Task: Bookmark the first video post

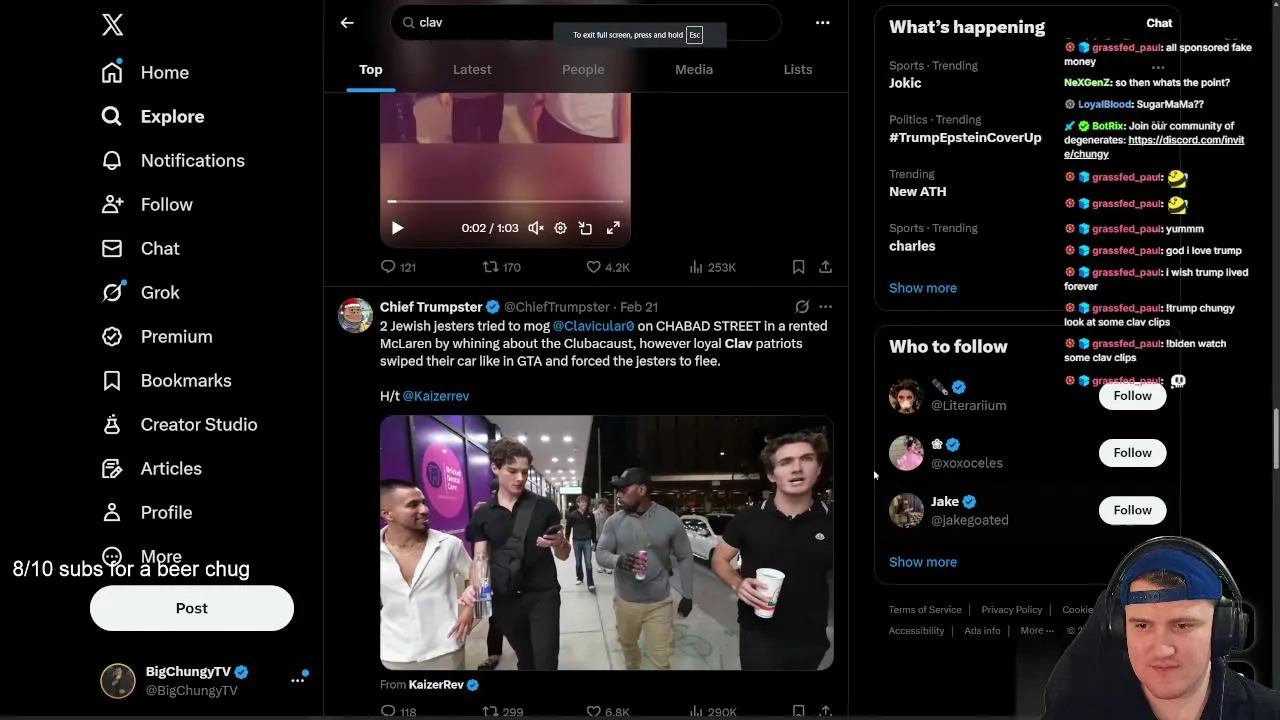Action: (x=798, y=267)
